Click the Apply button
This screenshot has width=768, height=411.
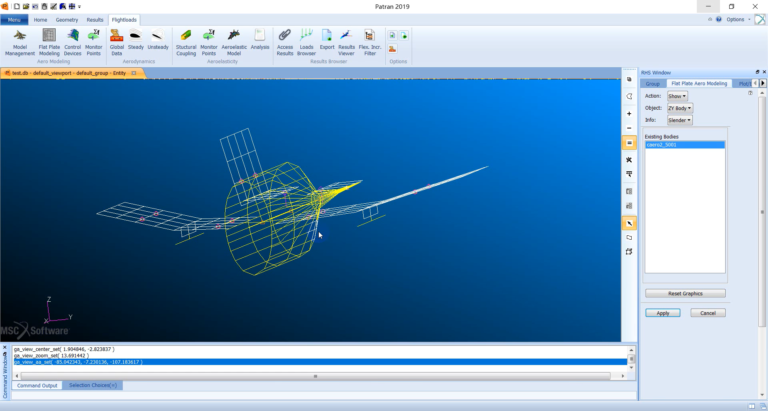point(663,313)
